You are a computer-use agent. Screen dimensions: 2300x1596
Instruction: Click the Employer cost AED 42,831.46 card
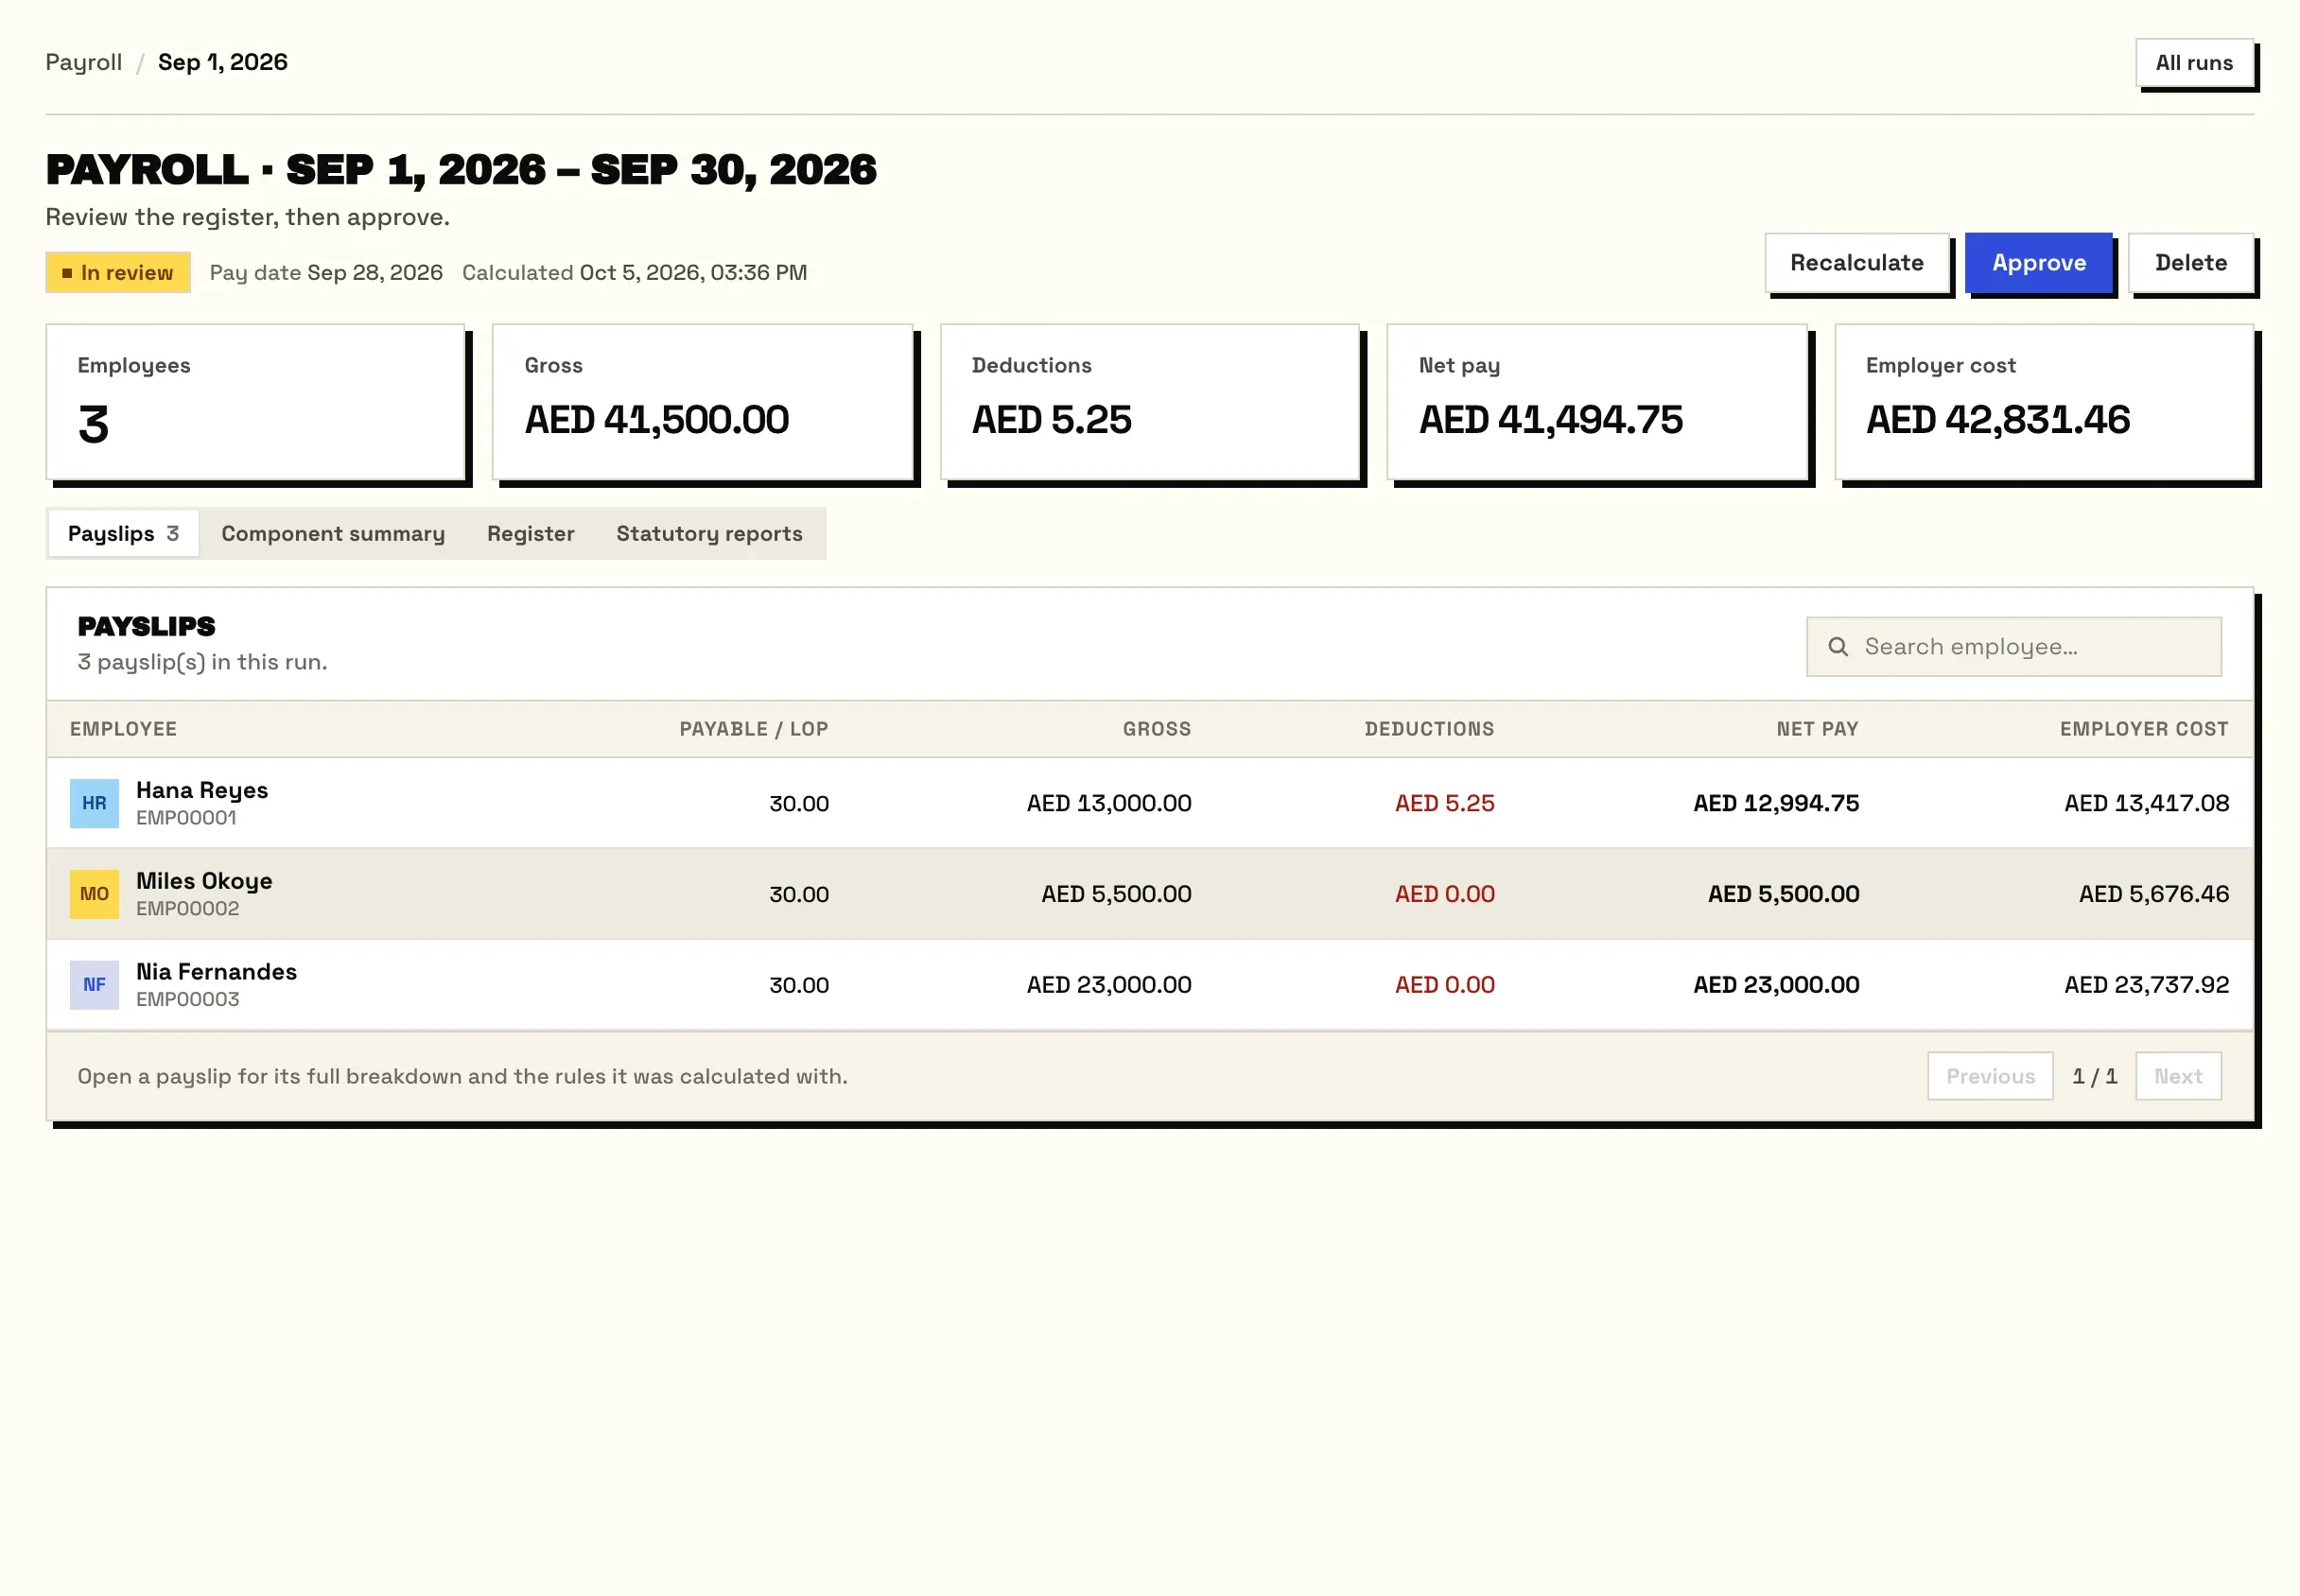point(2044,403)
